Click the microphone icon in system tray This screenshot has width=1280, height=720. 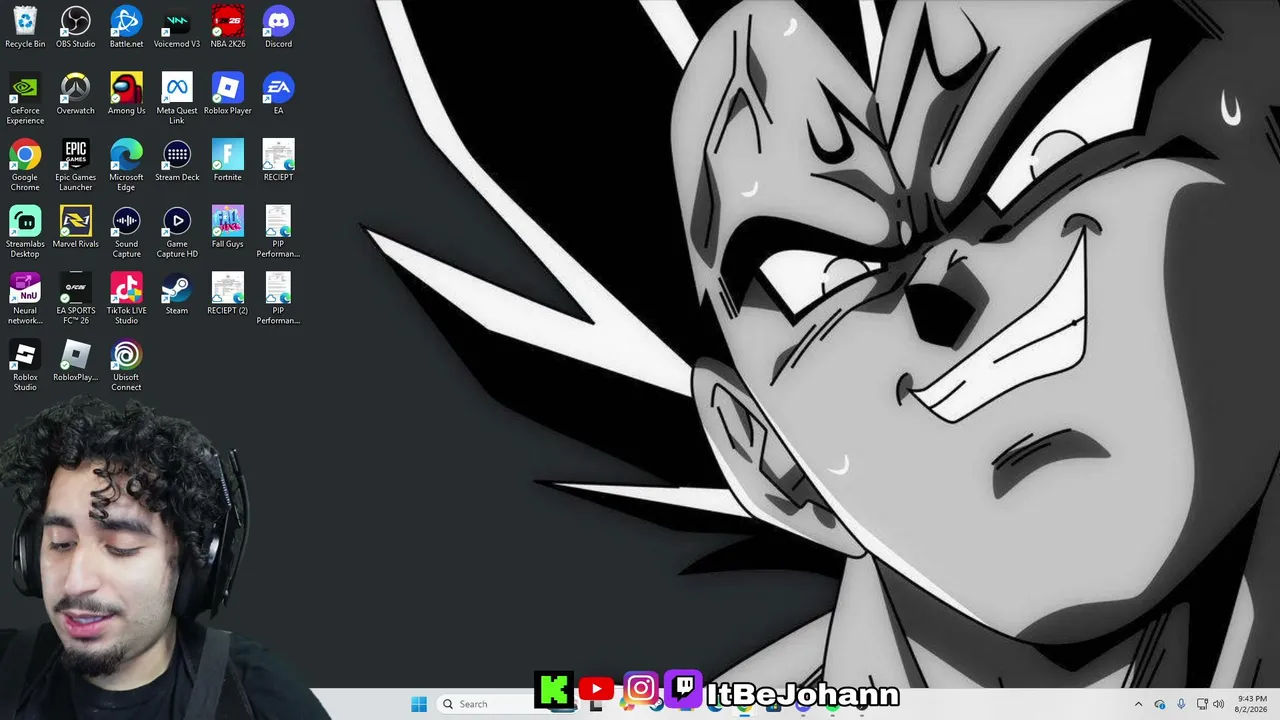(1181, 704)
